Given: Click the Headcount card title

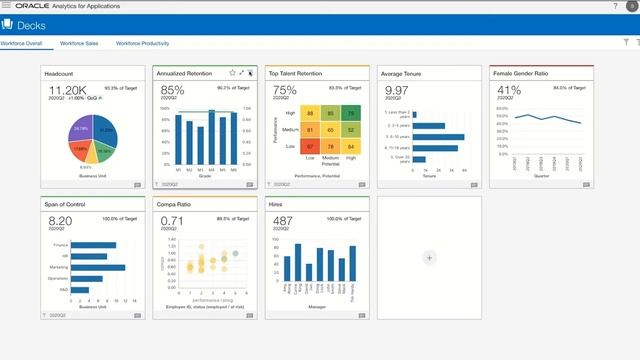Looking at the screenshot, I should 59,73.
